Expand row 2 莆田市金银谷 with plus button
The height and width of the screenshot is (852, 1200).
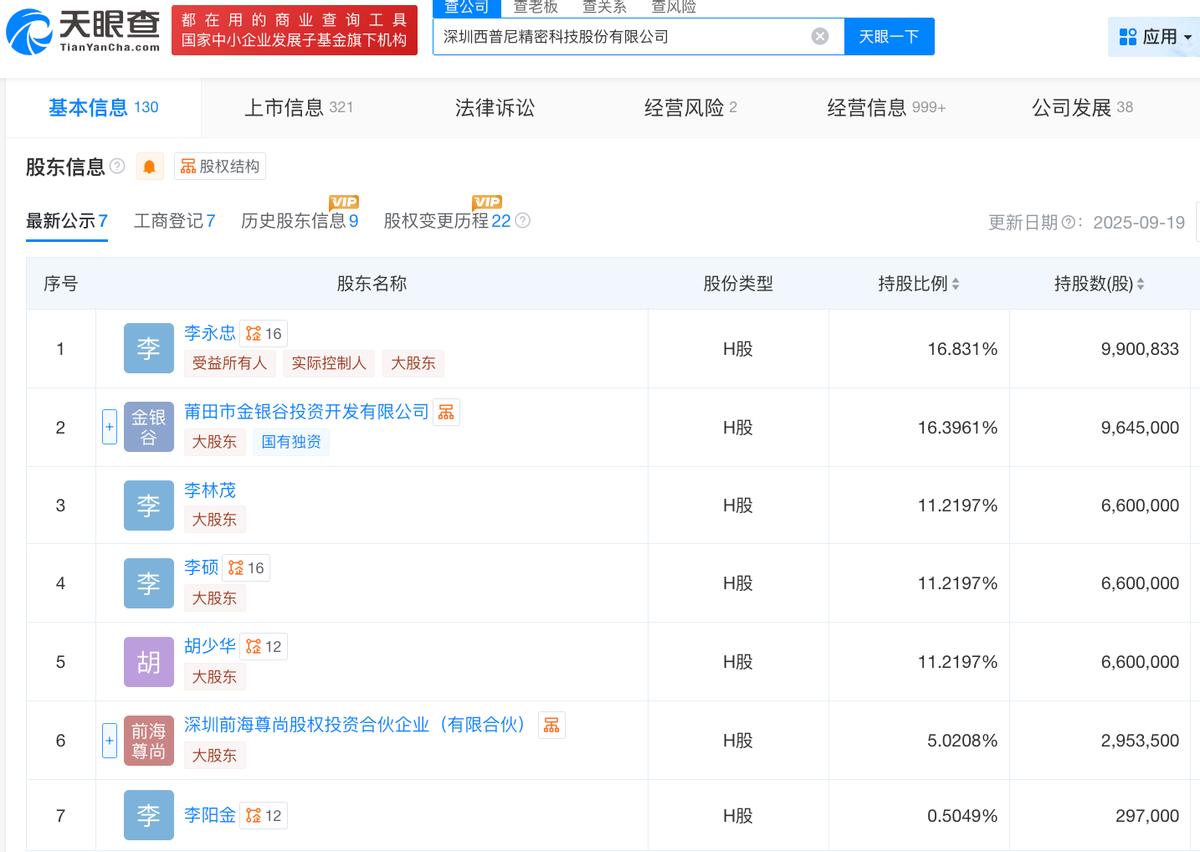[110, 428]
